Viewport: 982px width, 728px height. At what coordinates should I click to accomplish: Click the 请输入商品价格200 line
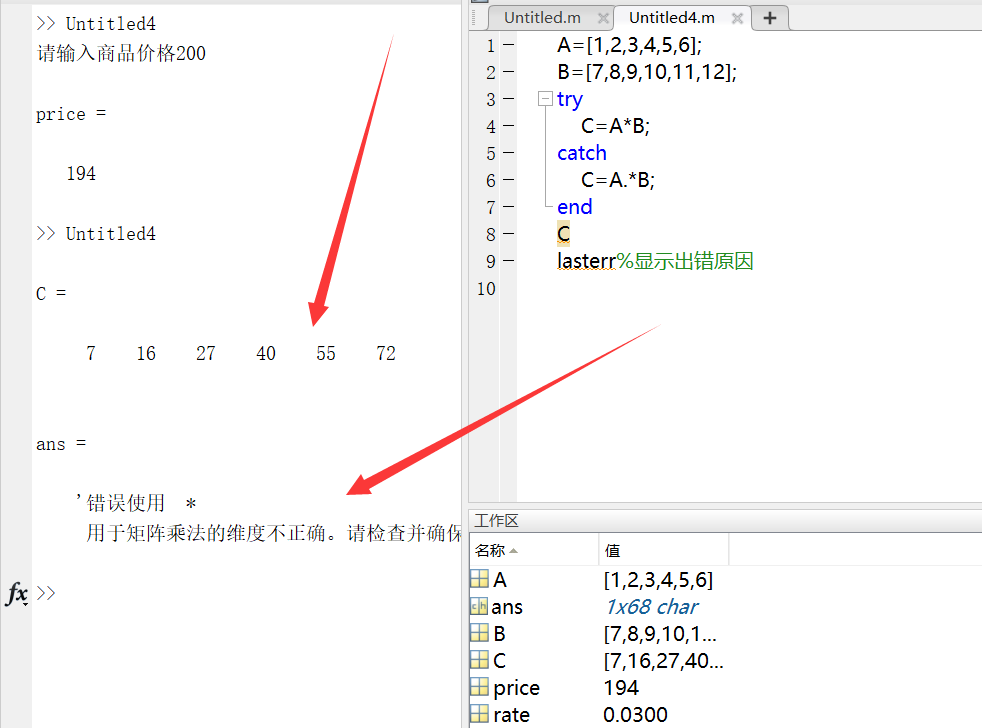tap(121, 53)
